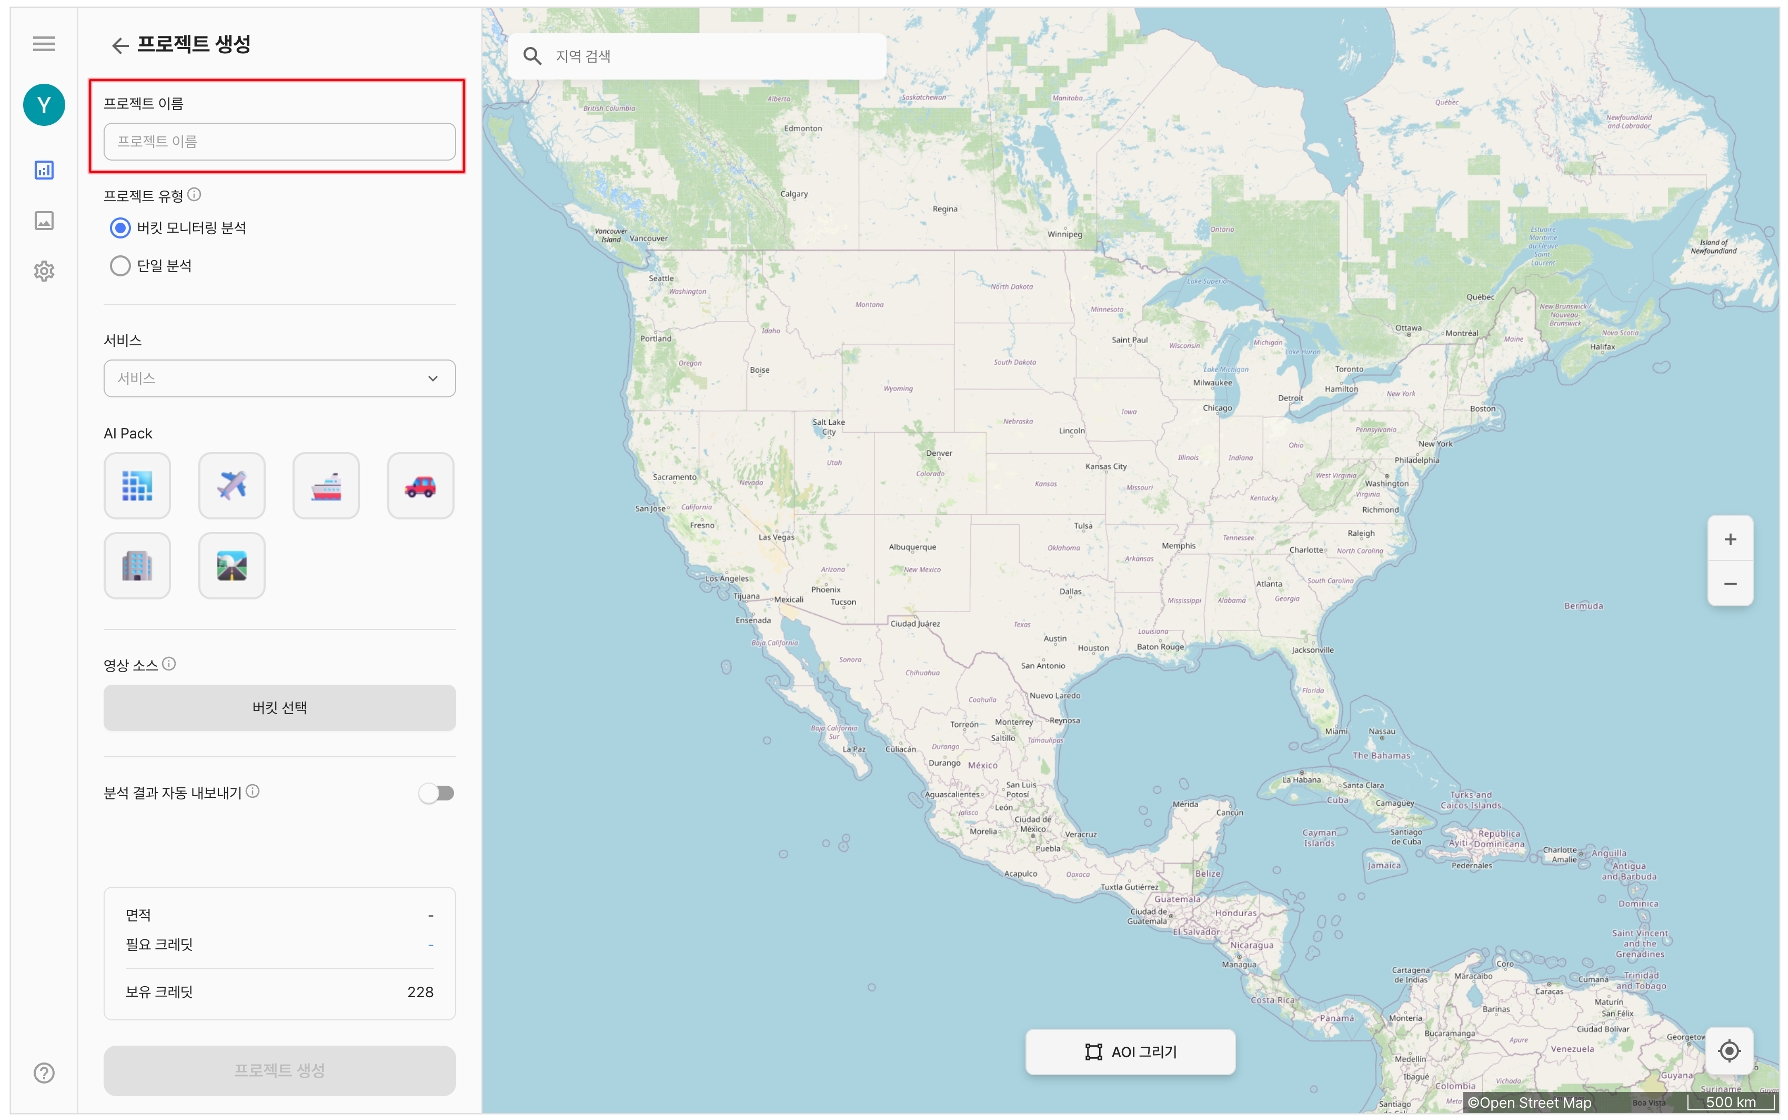Select the airplane AI Pack
Image resolution: width=1788 pixels, height=1120 pixels.
[232, 486]
